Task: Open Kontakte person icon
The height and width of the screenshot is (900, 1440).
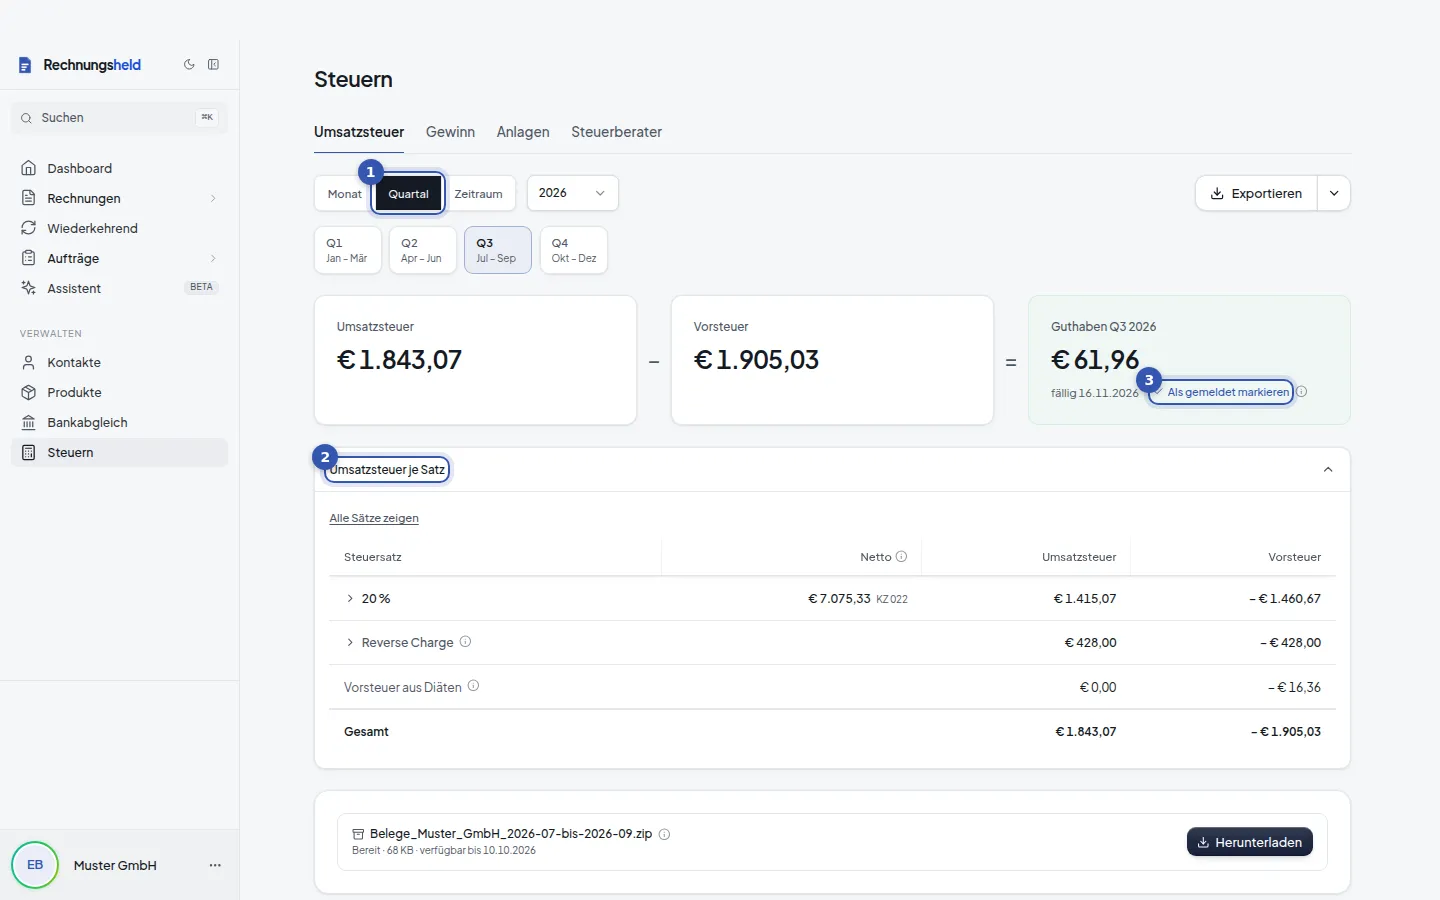Action: pos(29,362)
